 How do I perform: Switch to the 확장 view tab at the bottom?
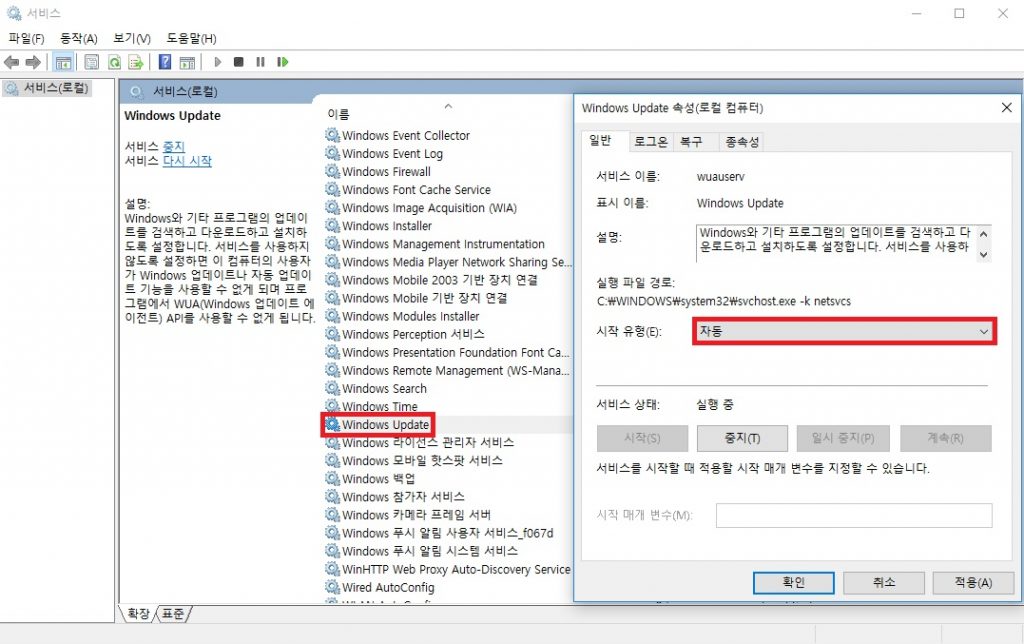tap(138, 614)
